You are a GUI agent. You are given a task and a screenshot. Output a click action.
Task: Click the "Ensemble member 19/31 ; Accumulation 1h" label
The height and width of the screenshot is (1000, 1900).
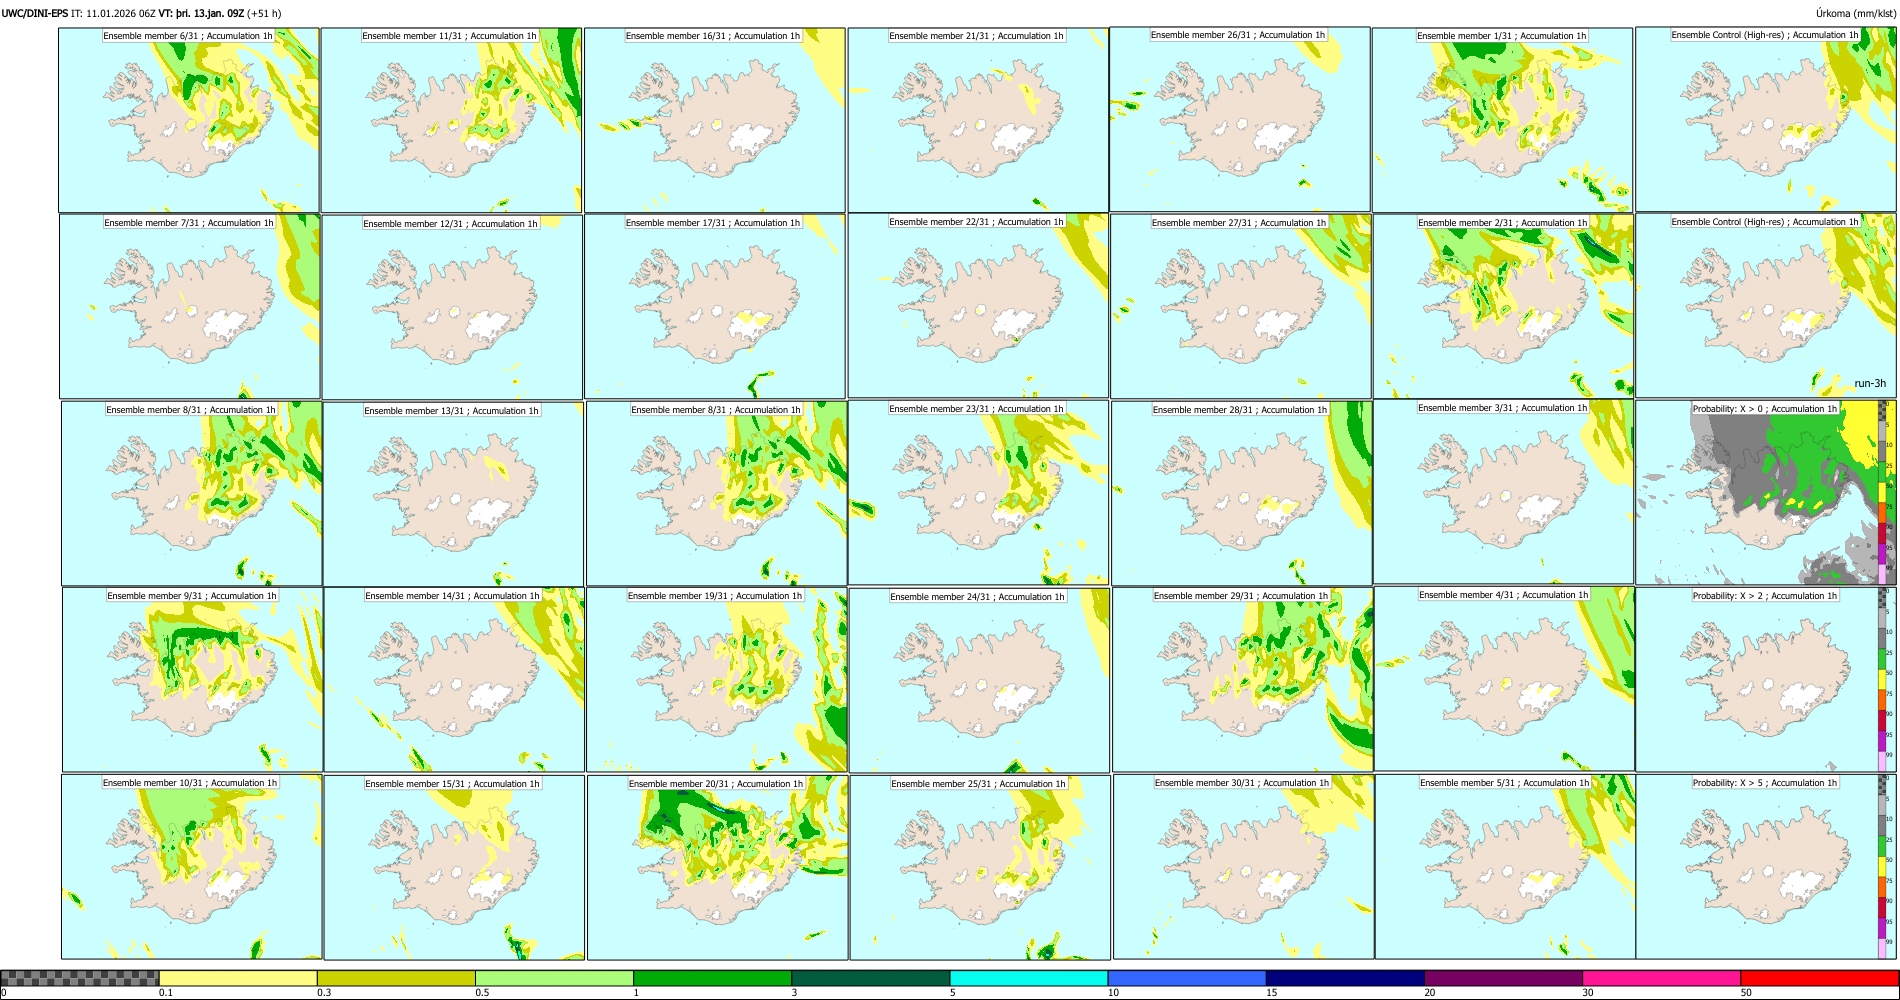click(715, 596)
